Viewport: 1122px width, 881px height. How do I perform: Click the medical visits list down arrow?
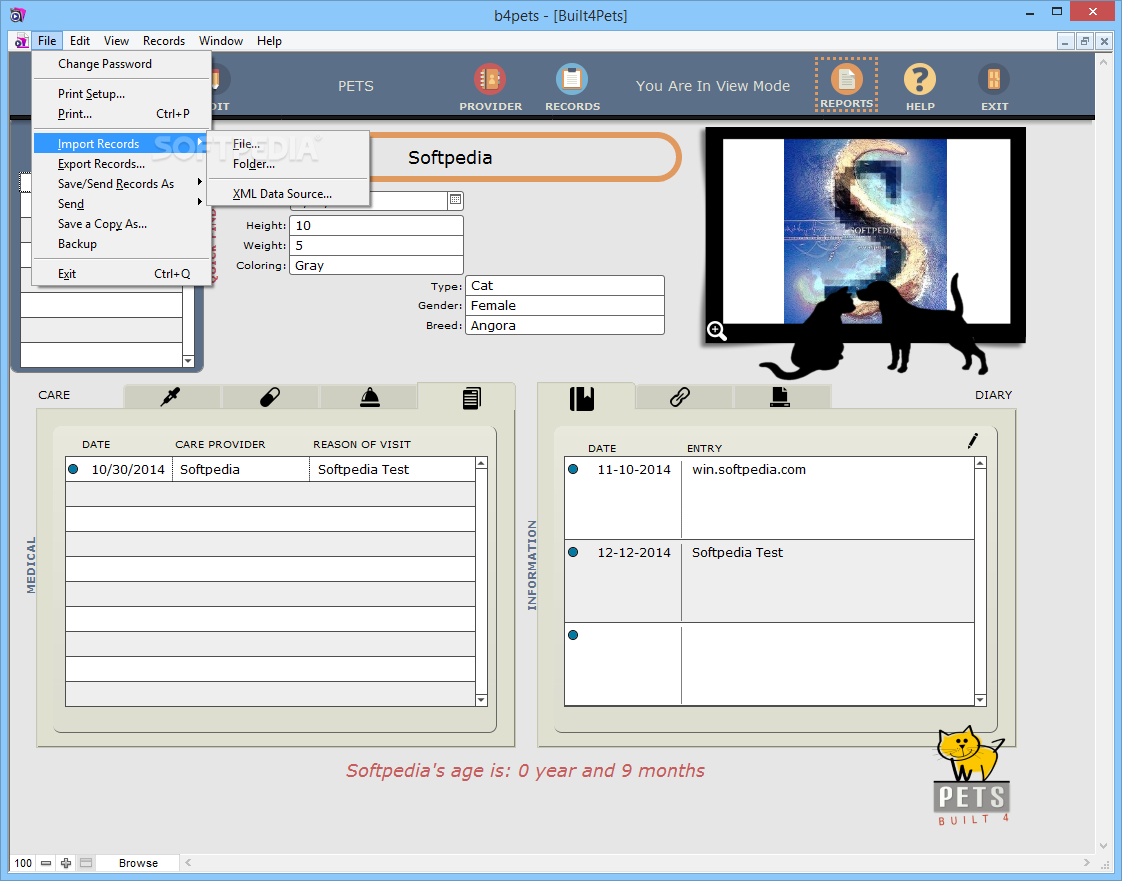[481, 700]
